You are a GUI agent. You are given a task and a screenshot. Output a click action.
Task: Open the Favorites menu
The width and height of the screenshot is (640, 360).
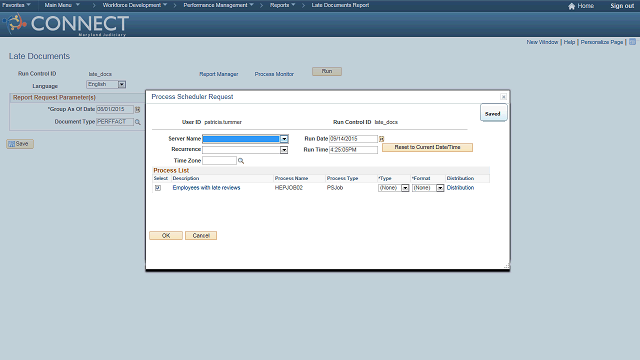coord(17,5)
